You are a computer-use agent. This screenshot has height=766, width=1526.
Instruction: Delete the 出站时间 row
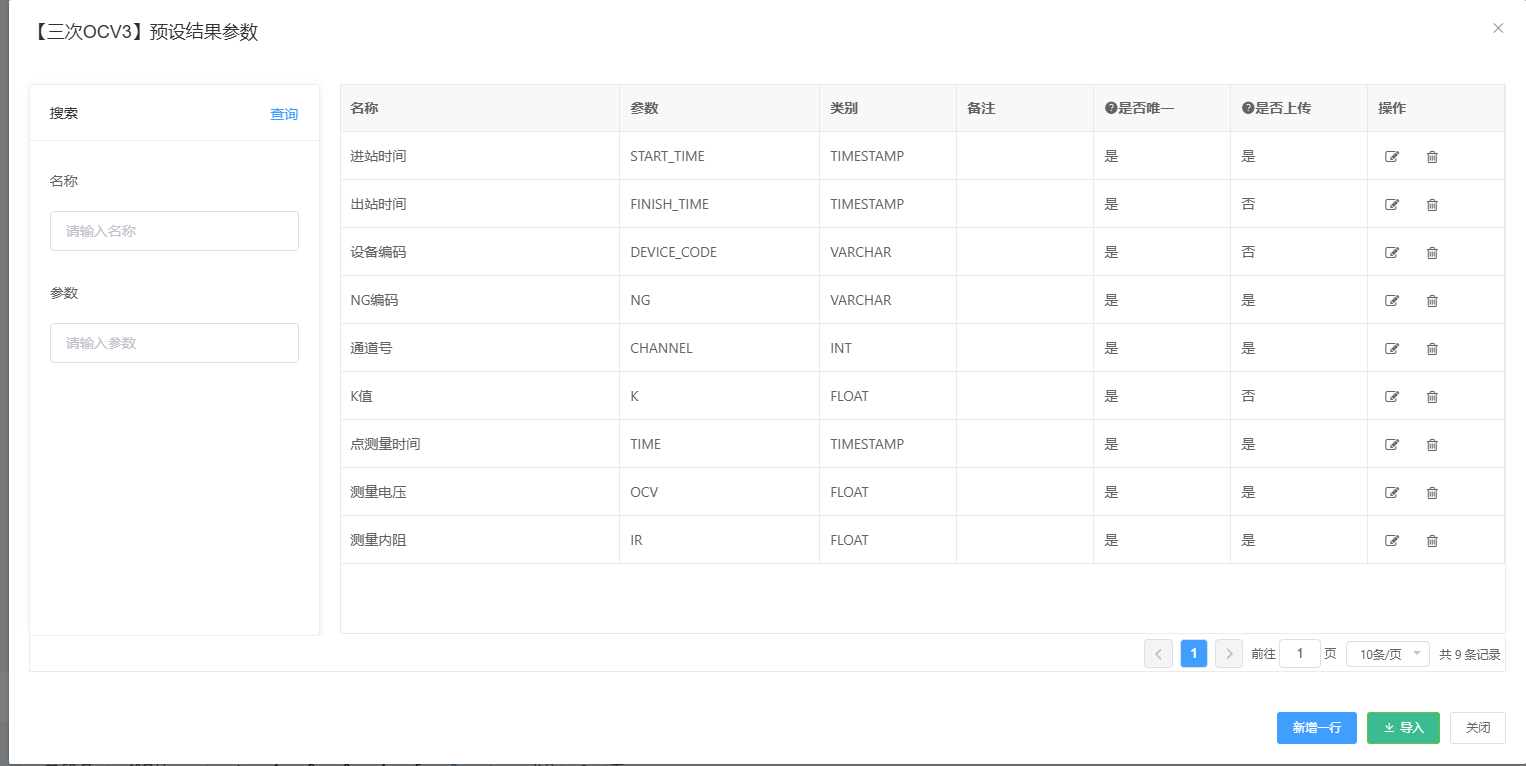[x=1432, y=205]
